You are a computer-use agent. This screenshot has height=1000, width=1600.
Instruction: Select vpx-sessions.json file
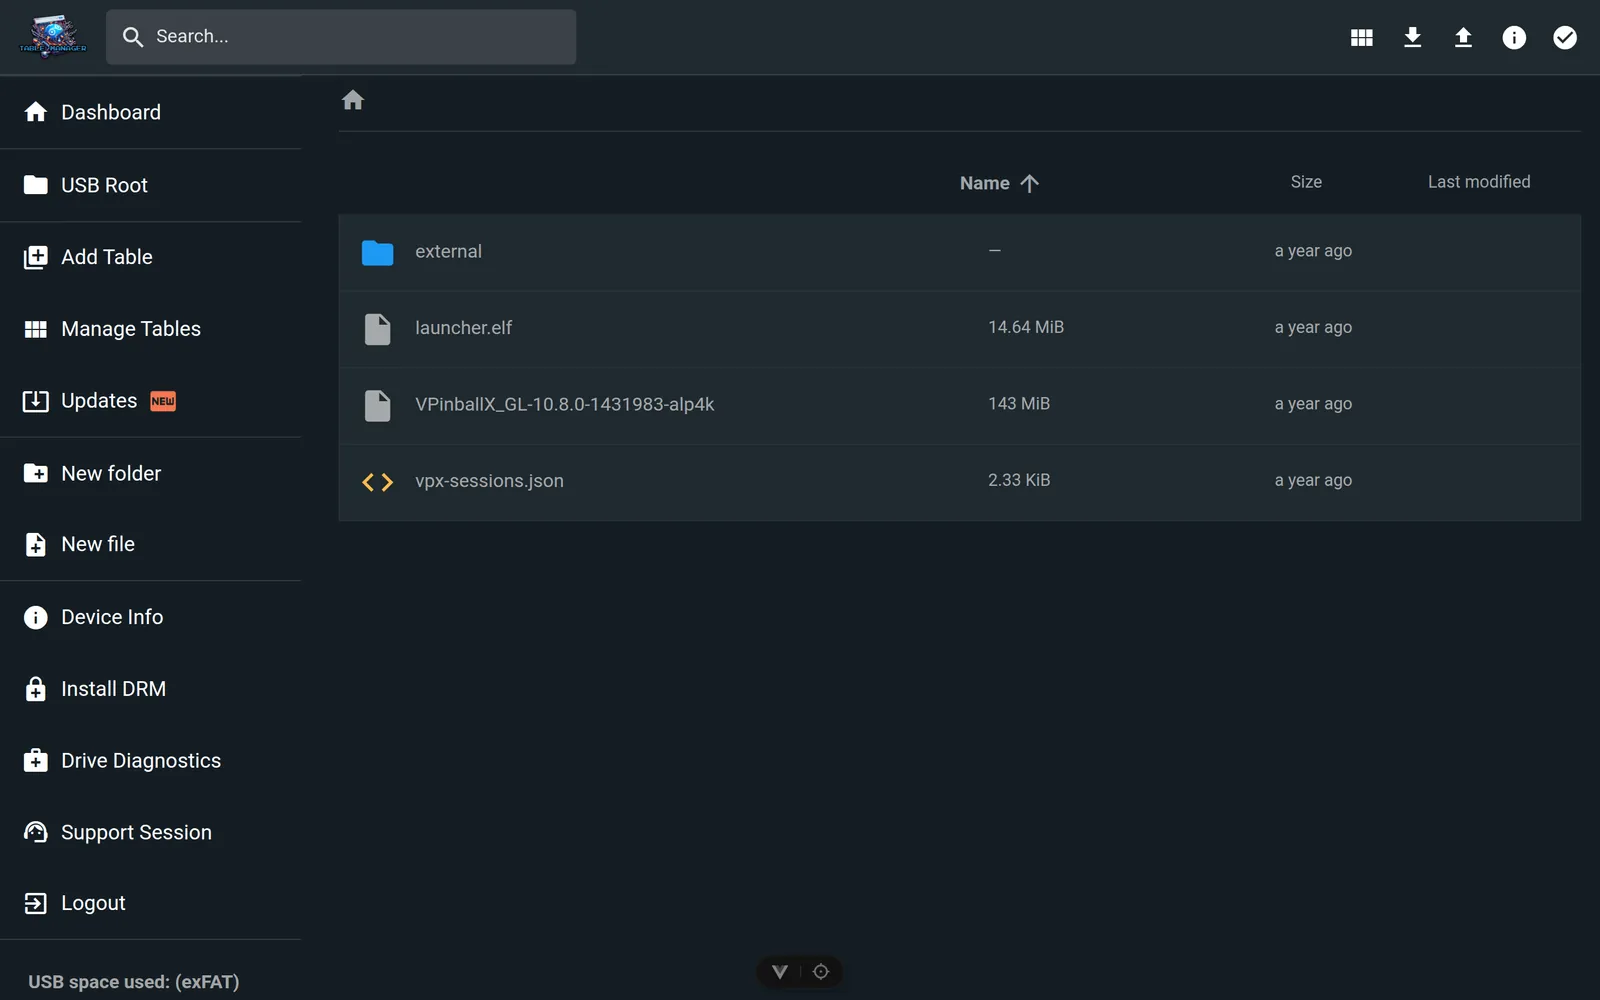coord(960,482)
